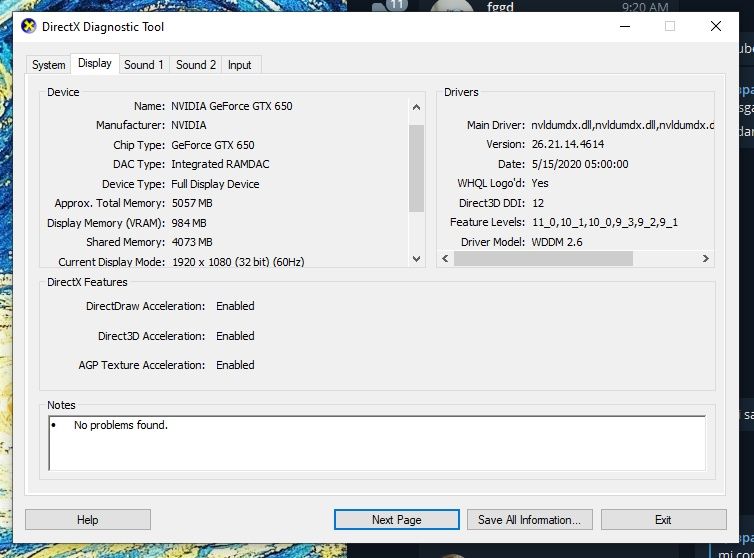Click the 'No problems found.' note
The height and width of the screenshot is (558, 754).
(x=121, y=425)
